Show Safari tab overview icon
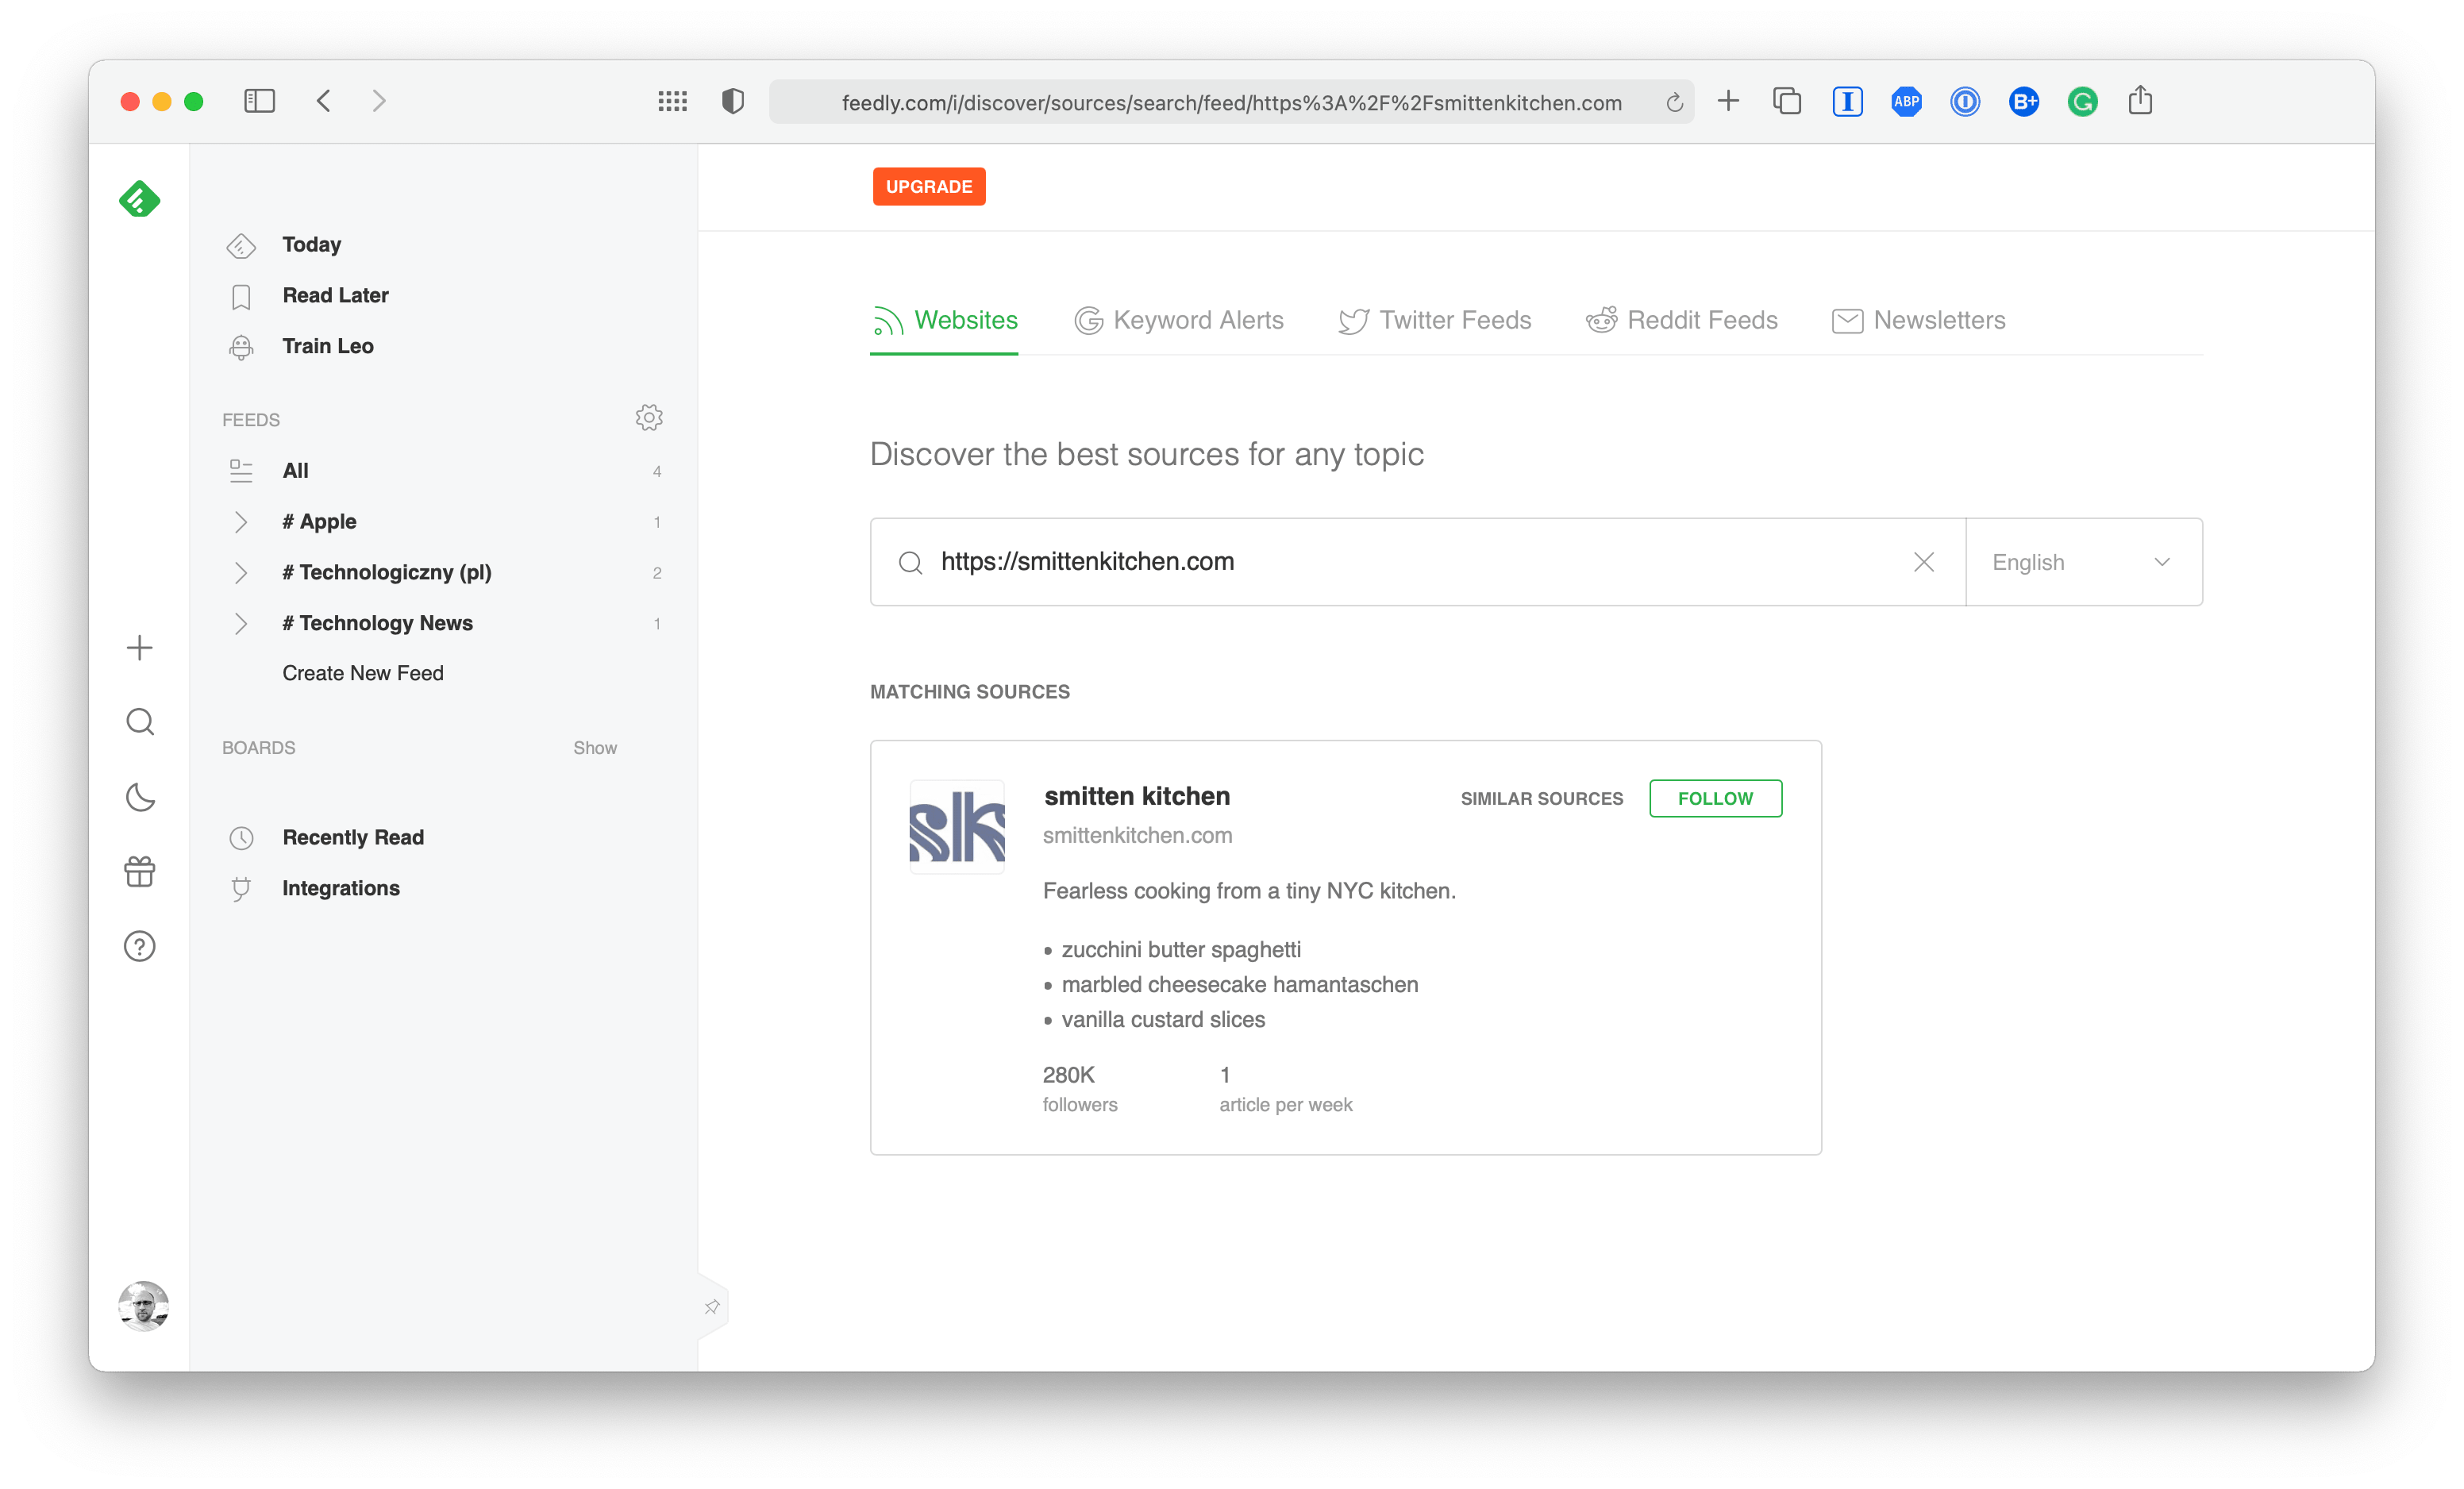The width and height of the screenshot is (2464, 1489). [x=1787, y=101]
